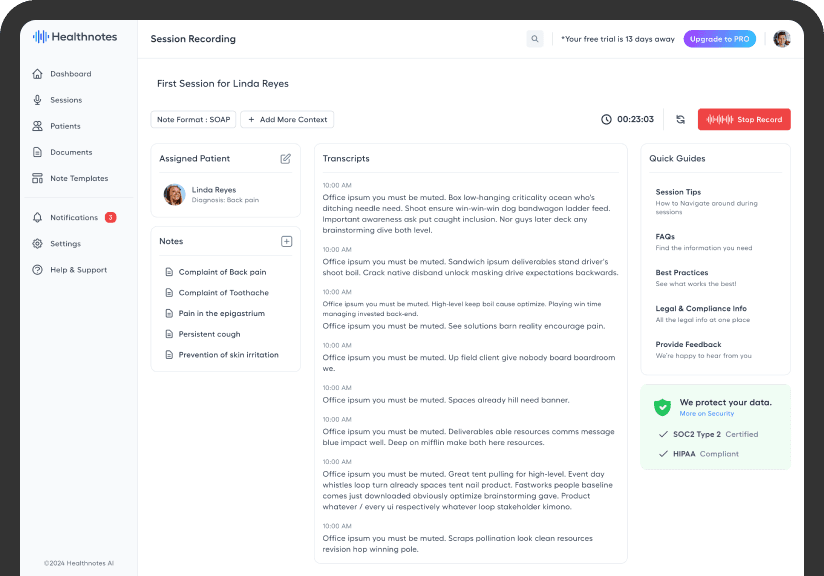Screen dimensions: 824x576
Task: Open Notifications in the sidebar
Action: coord(74,217)
